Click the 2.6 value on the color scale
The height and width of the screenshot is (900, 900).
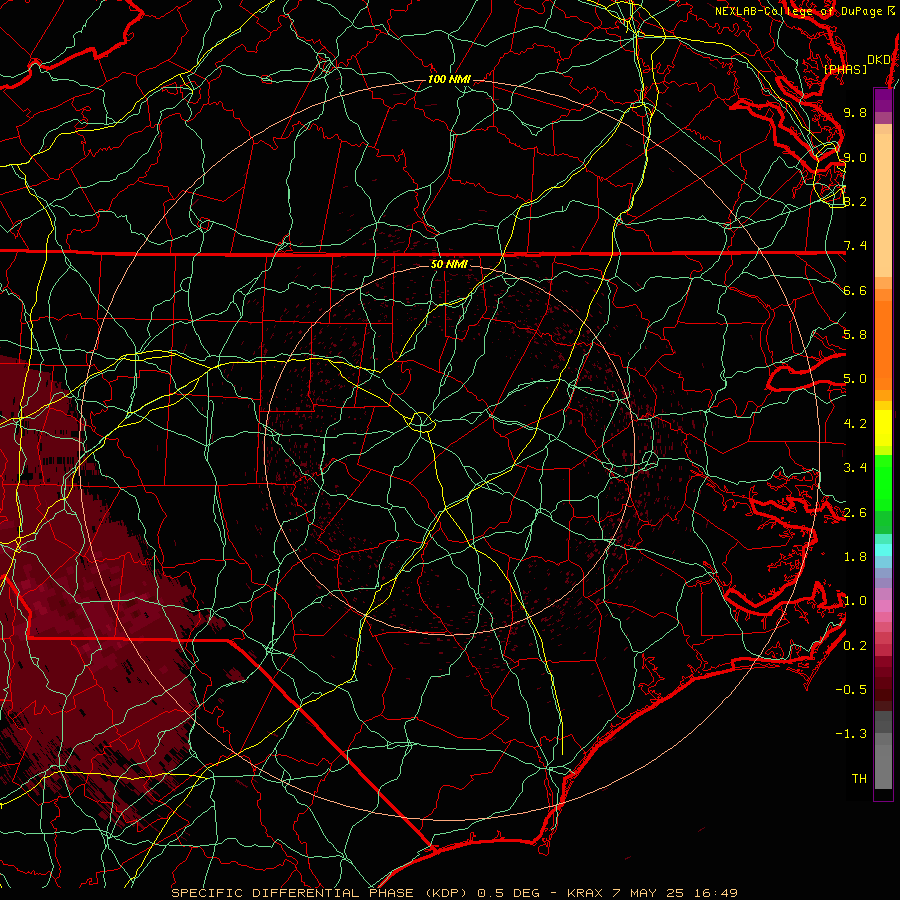[x=855, y=513]
